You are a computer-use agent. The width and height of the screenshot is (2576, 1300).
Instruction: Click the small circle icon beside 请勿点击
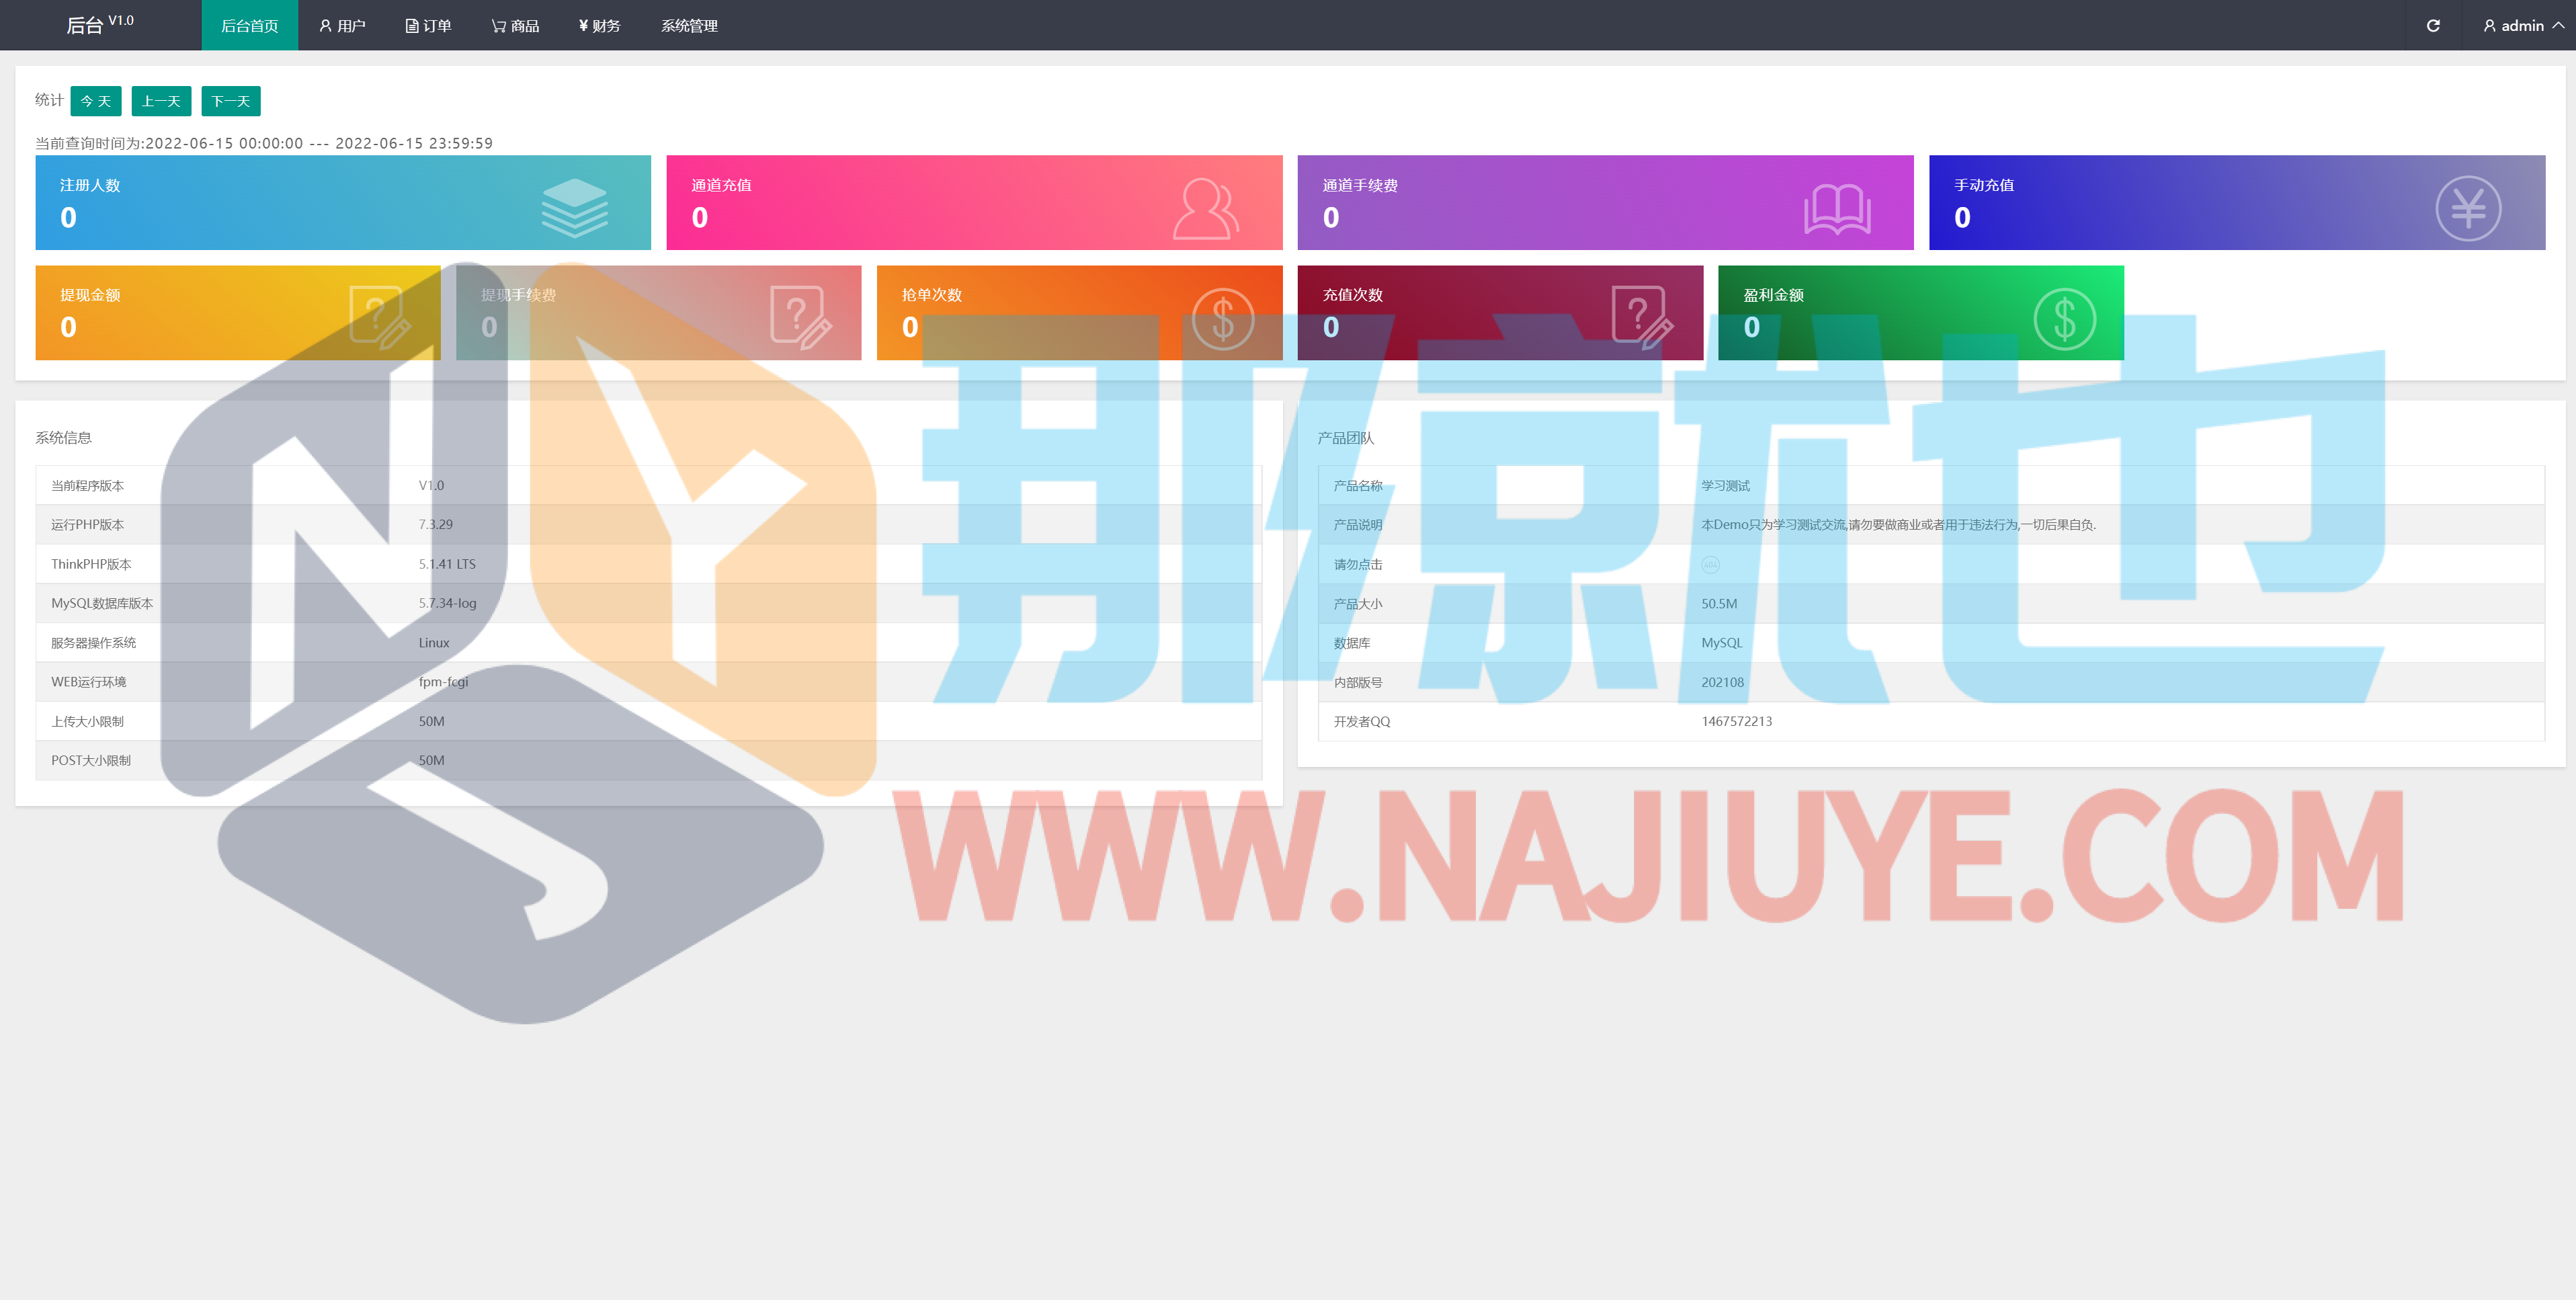coord(1710,565)
